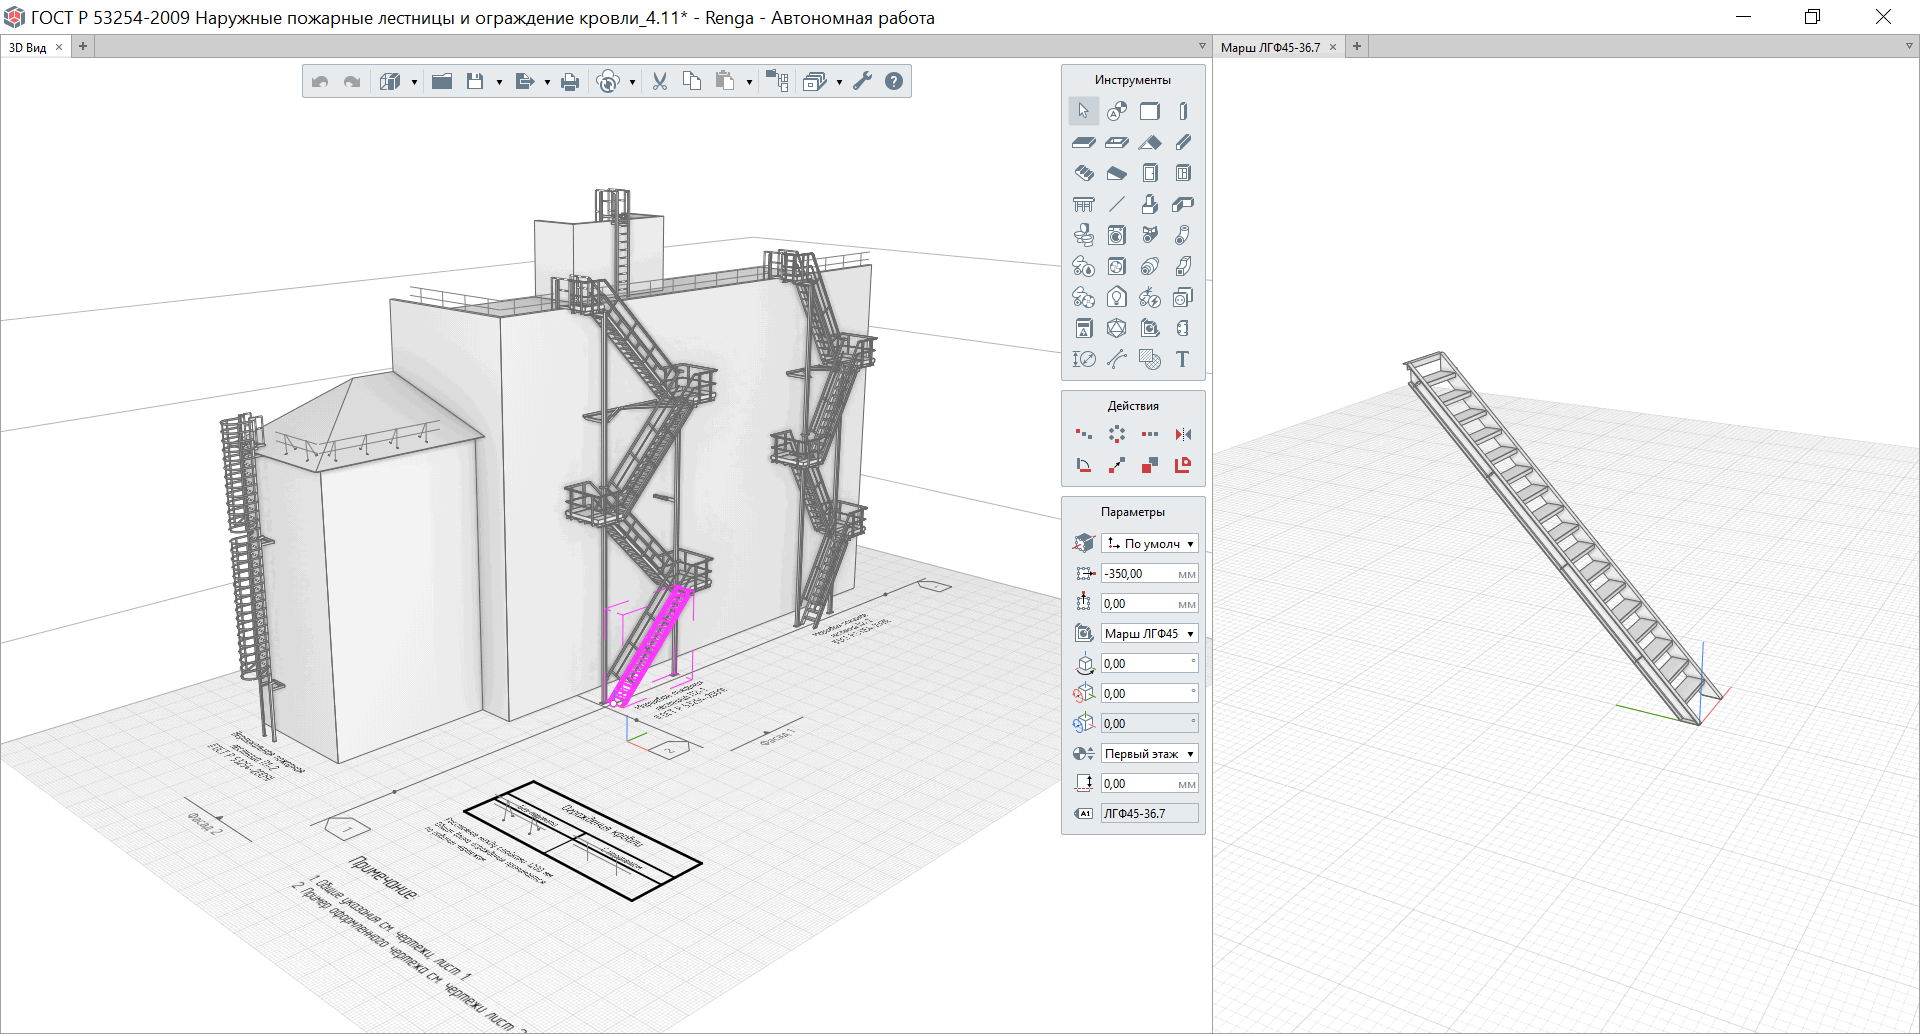Viewport: 1920px width, 1034px height.
Task: Choose the Door tool
Action: point(1150,173)
